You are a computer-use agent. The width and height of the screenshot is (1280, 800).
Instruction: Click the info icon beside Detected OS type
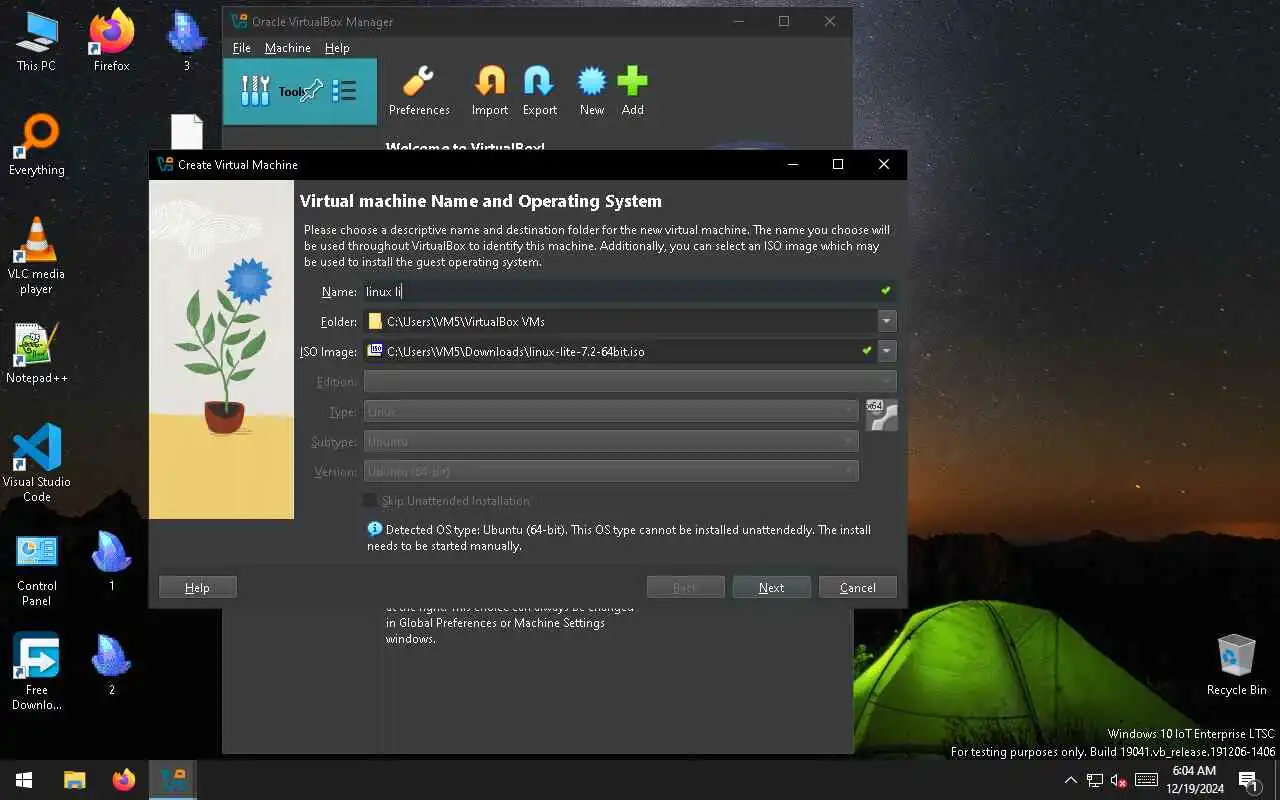pos(374,529)
